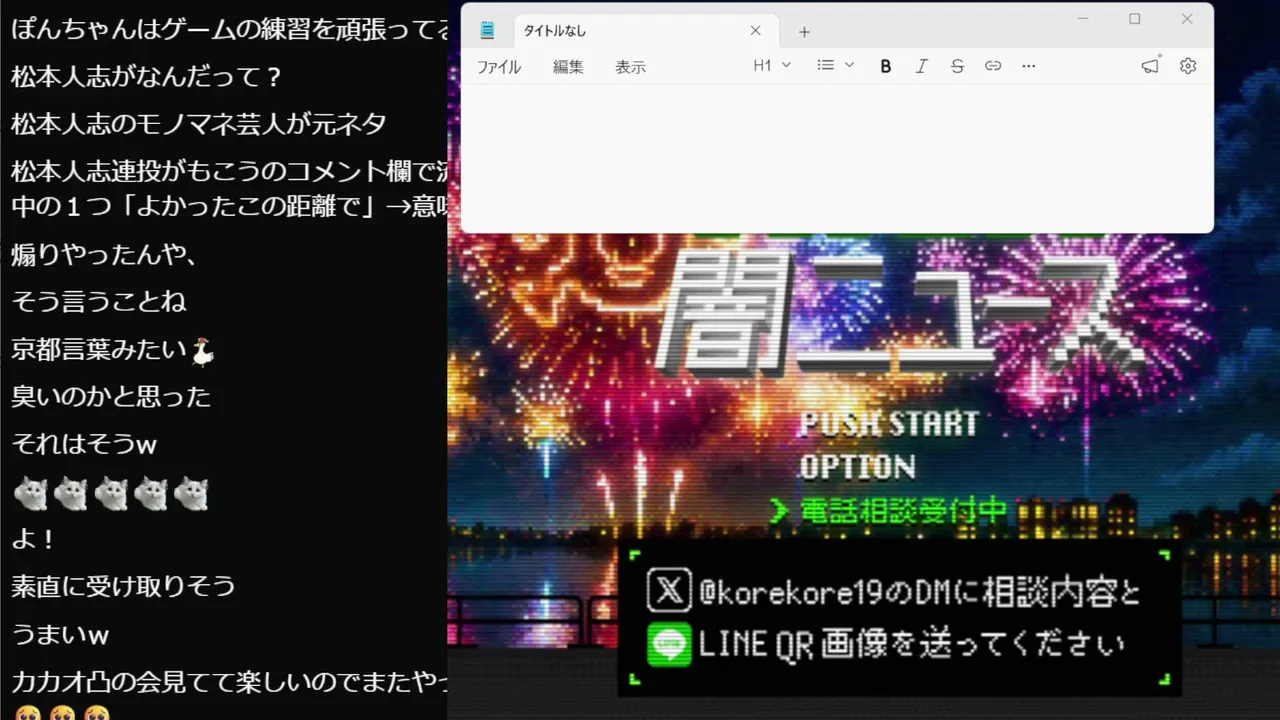Click the chat comment そう言うことね

(x=99, y=301)
